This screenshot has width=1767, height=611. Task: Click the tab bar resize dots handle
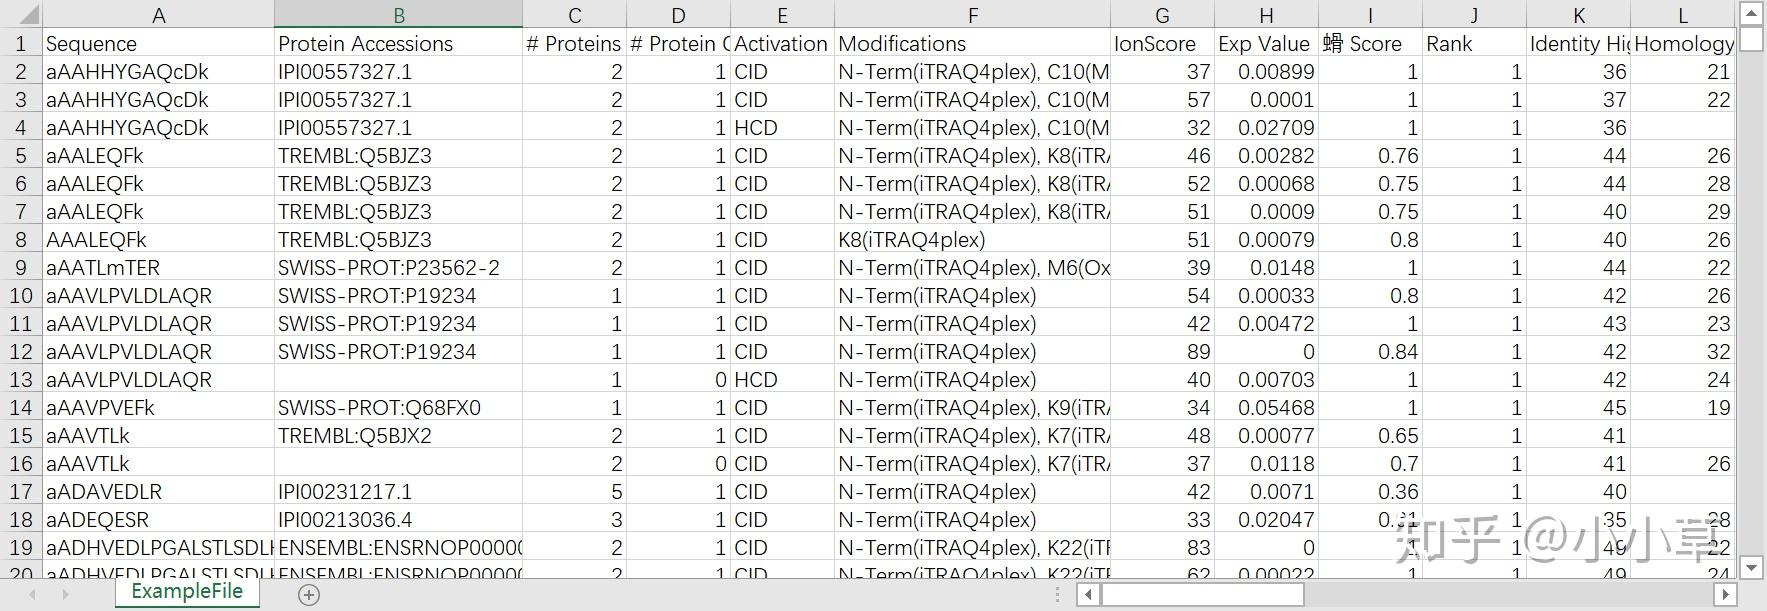click(1058, 595)
